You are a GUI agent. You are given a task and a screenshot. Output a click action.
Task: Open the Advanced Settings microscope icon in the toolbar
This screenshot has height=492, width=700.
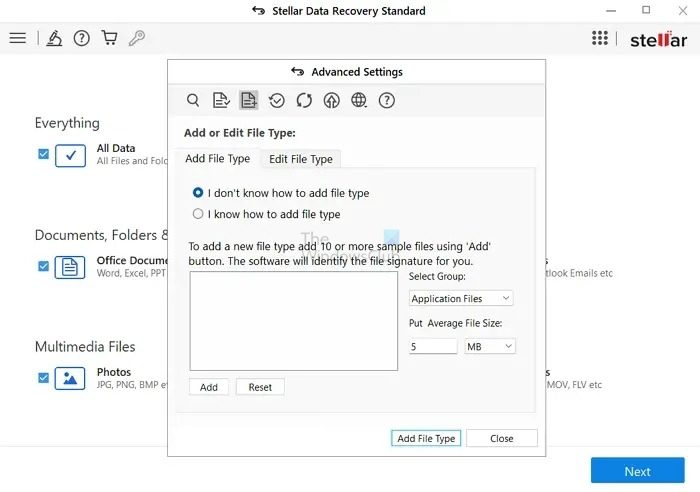point(54,38)
